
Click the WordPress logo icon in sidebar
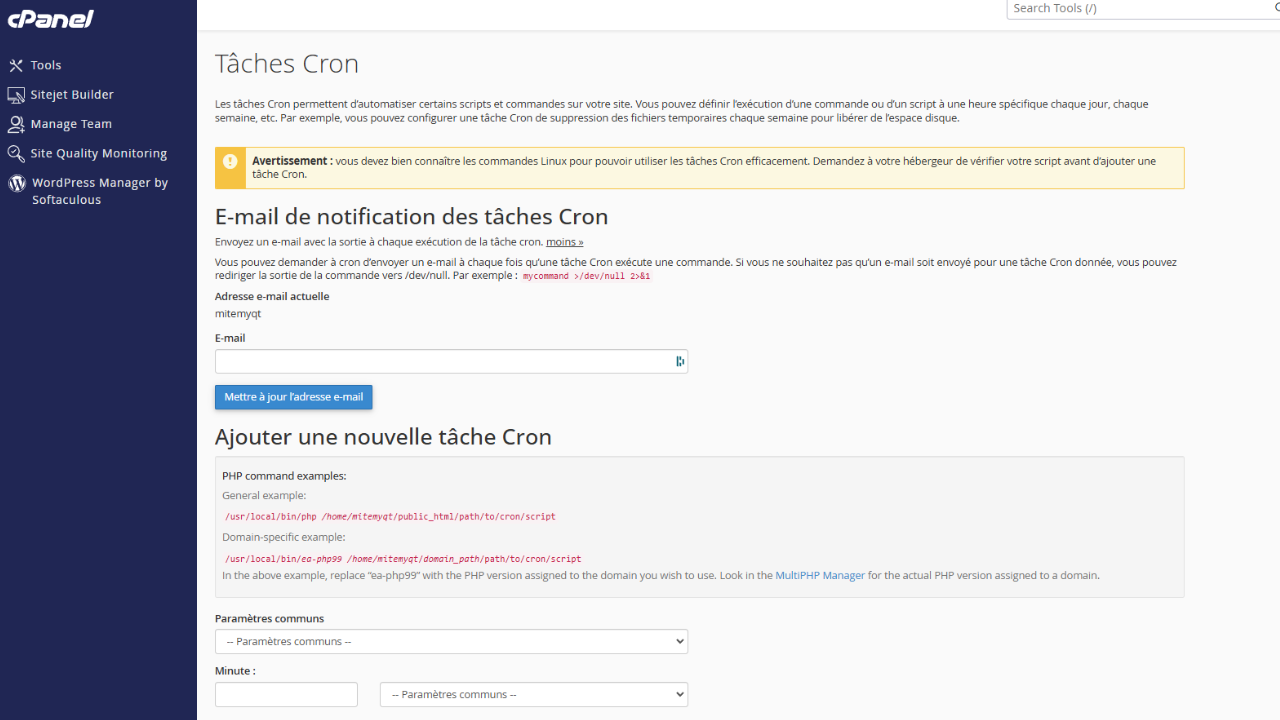pyautogui.click(x=16, y=183)
